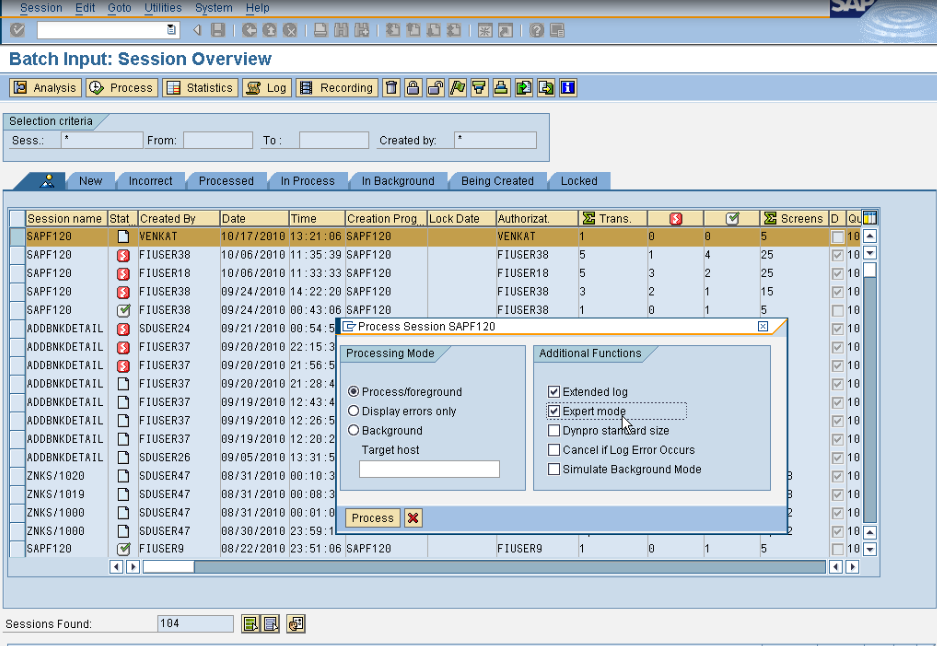Open the Analysis view

[x=44, y=87]
